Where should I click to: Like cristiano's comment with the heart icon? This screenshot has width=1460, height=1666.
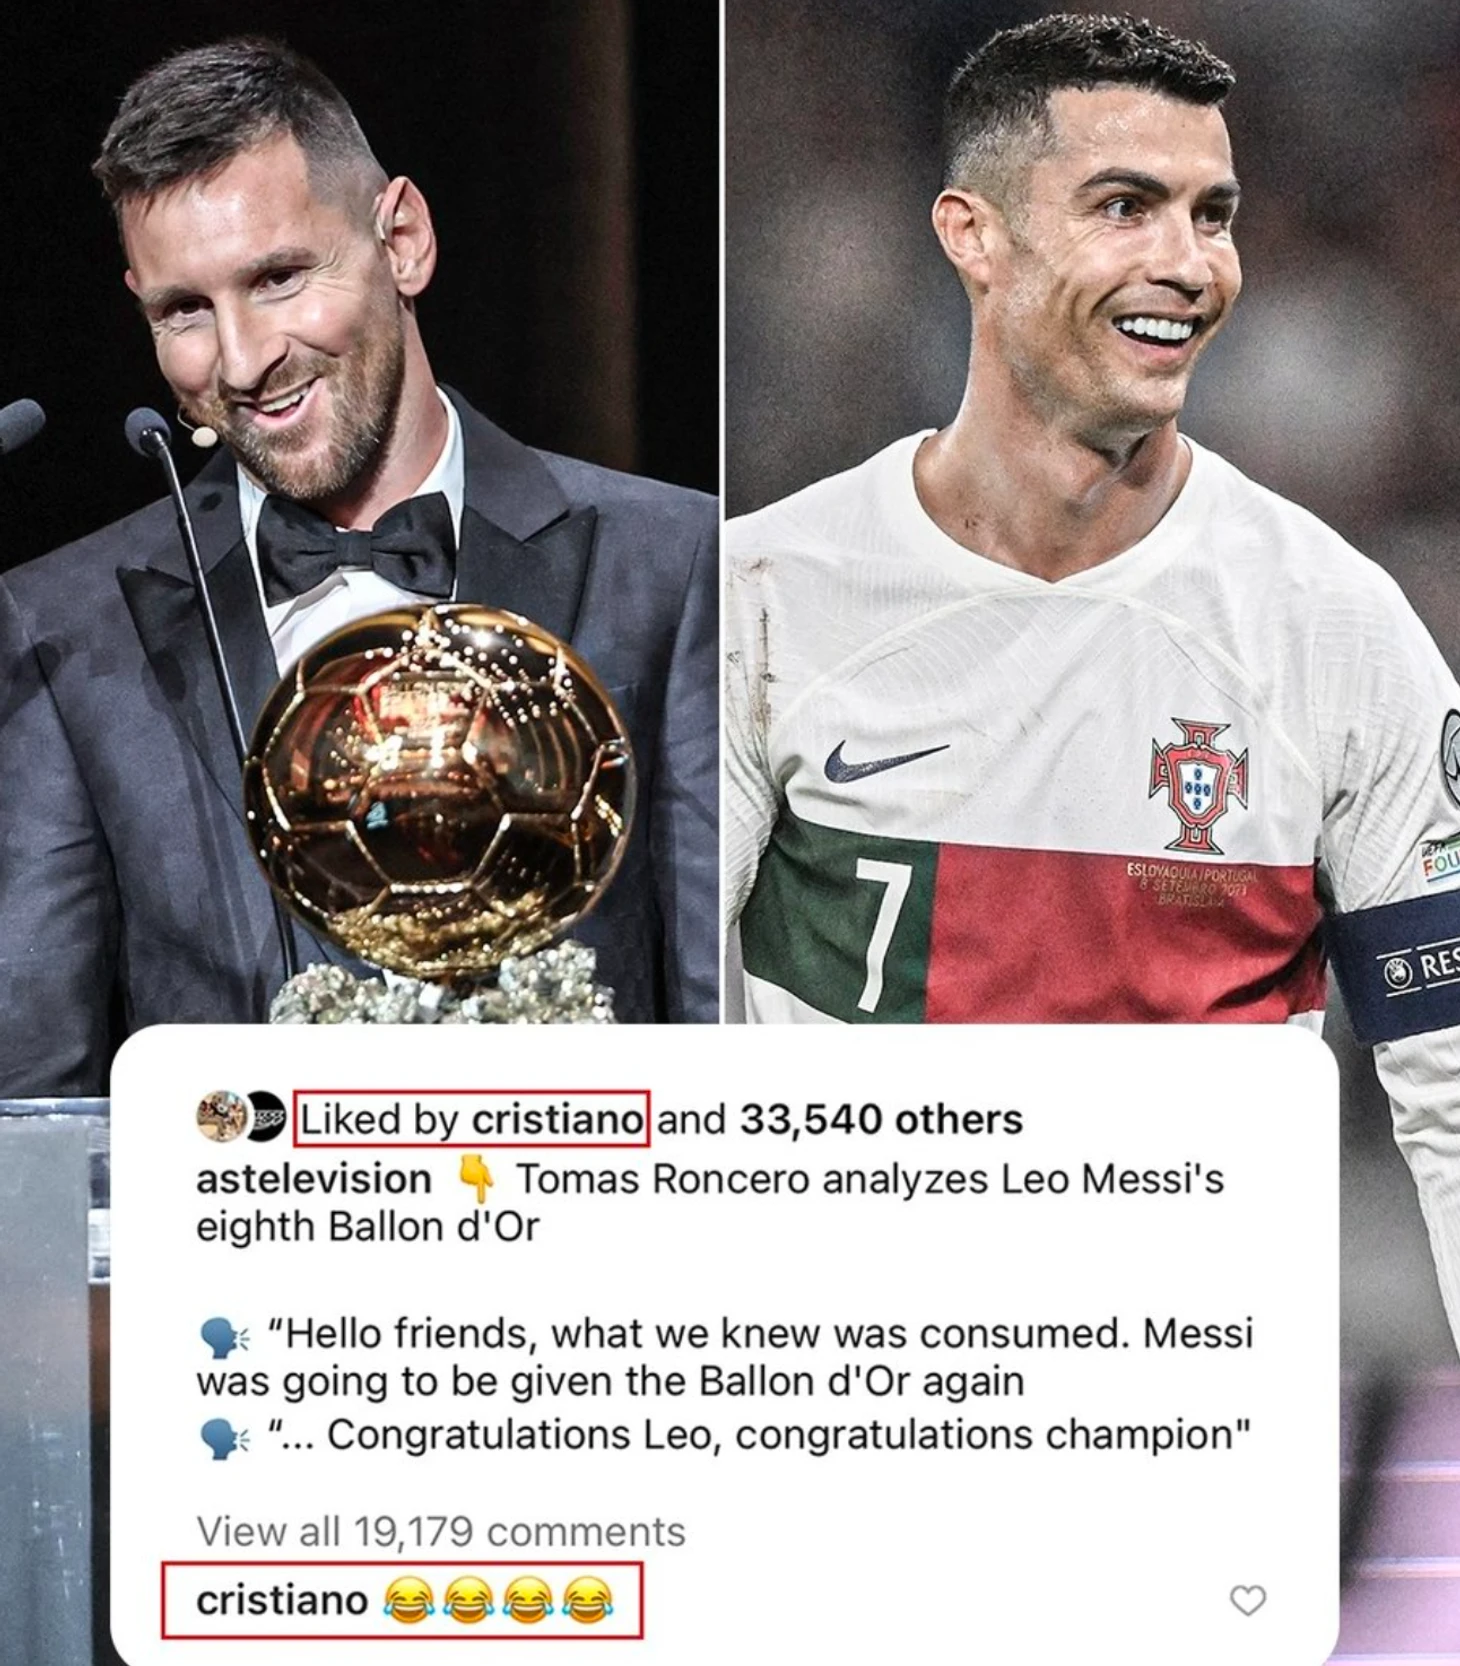pos(1247,1600)
